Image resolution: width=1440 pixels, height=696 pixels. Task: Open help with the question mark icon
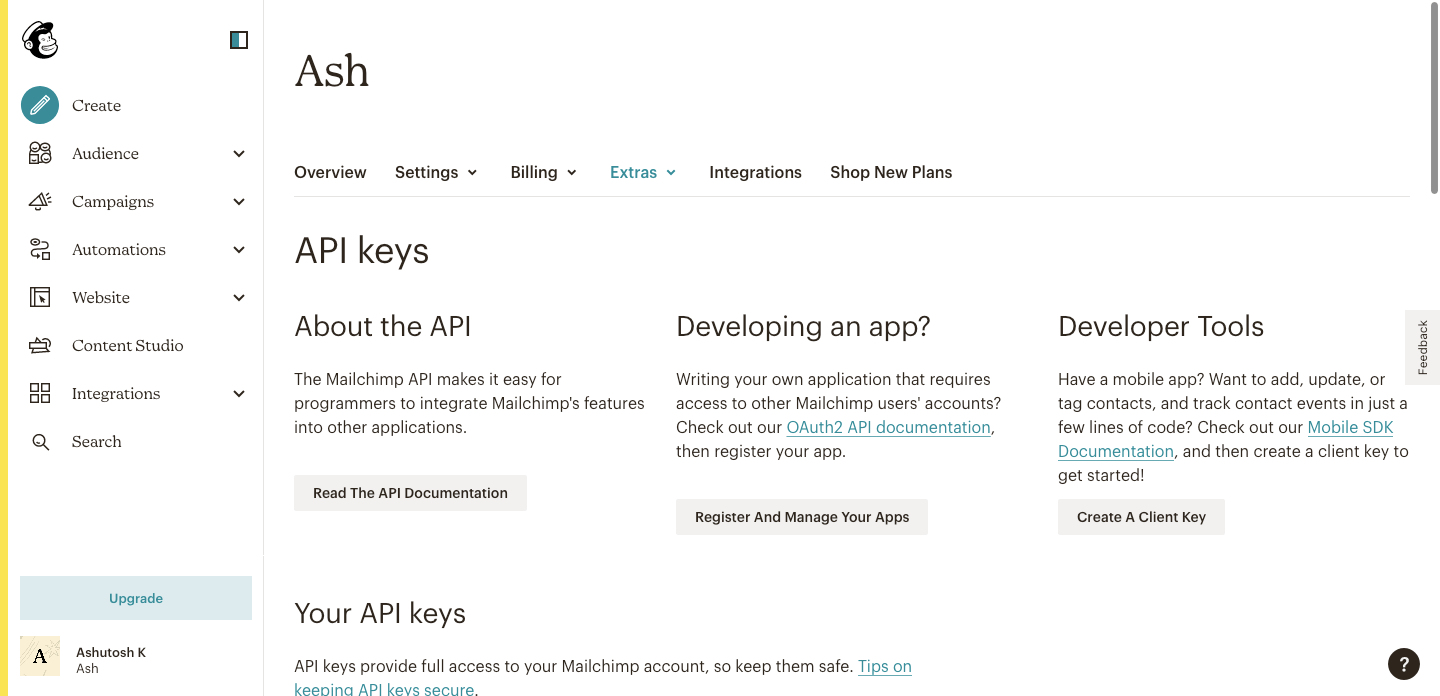pos(1404,663)
